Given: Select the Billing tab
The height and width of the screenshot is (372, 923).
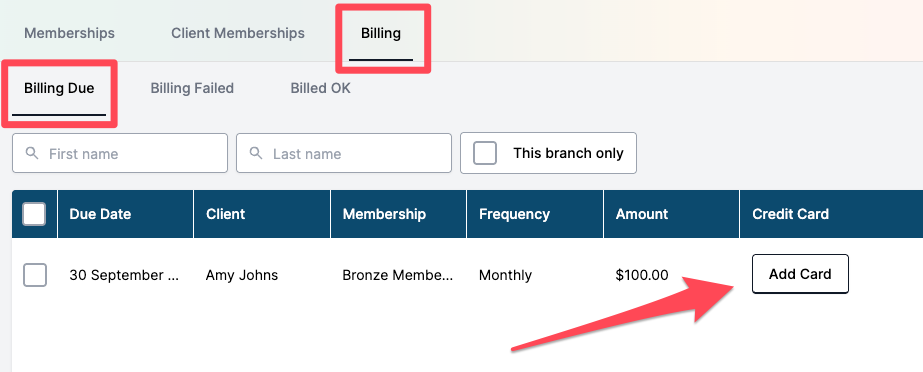Looking at the screenshot, I should coord(381,33).
